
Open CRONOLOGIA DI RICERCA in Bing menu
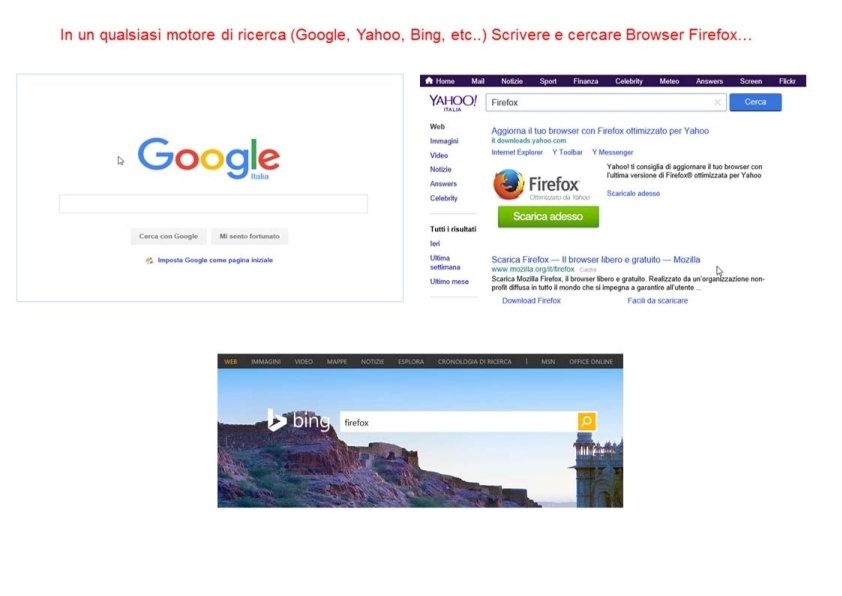click(475, 362)
